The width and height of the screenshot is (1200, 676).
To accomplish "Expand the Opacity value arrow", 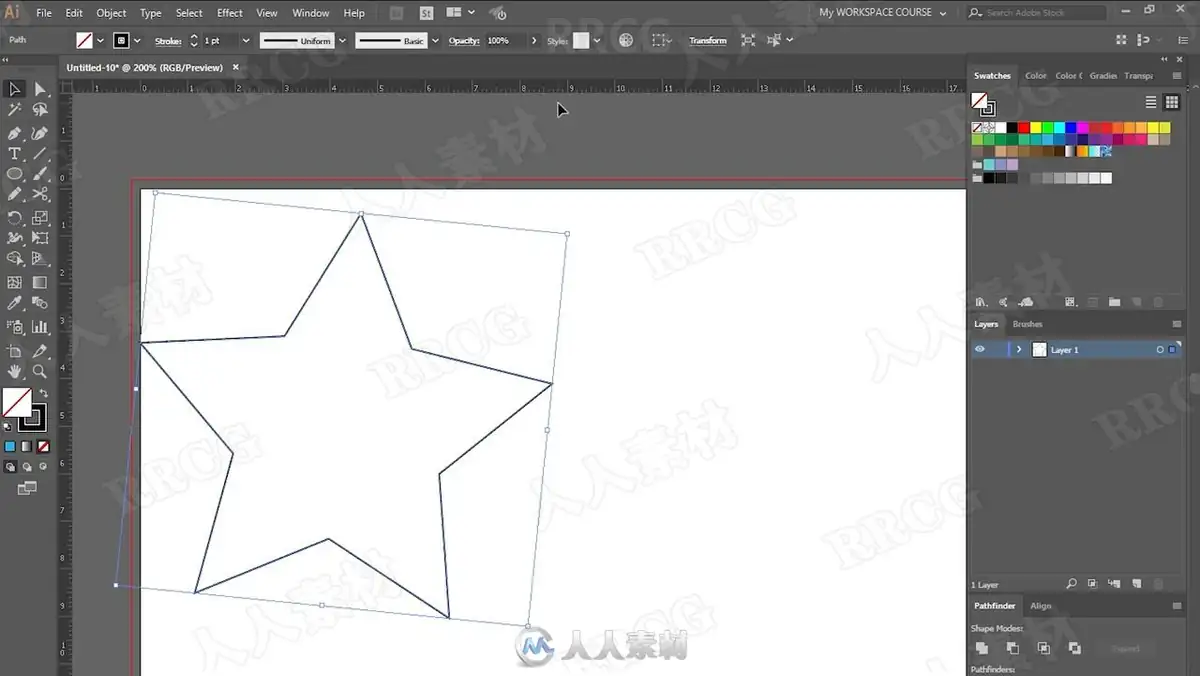I will pos(534,41).
